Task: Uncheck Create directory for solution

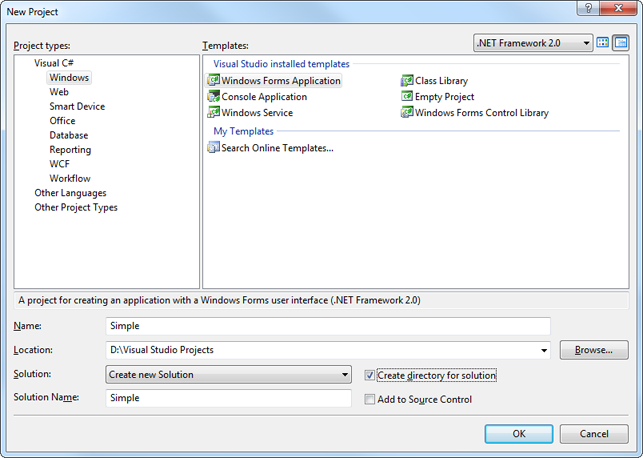Action: coord(370,376)
